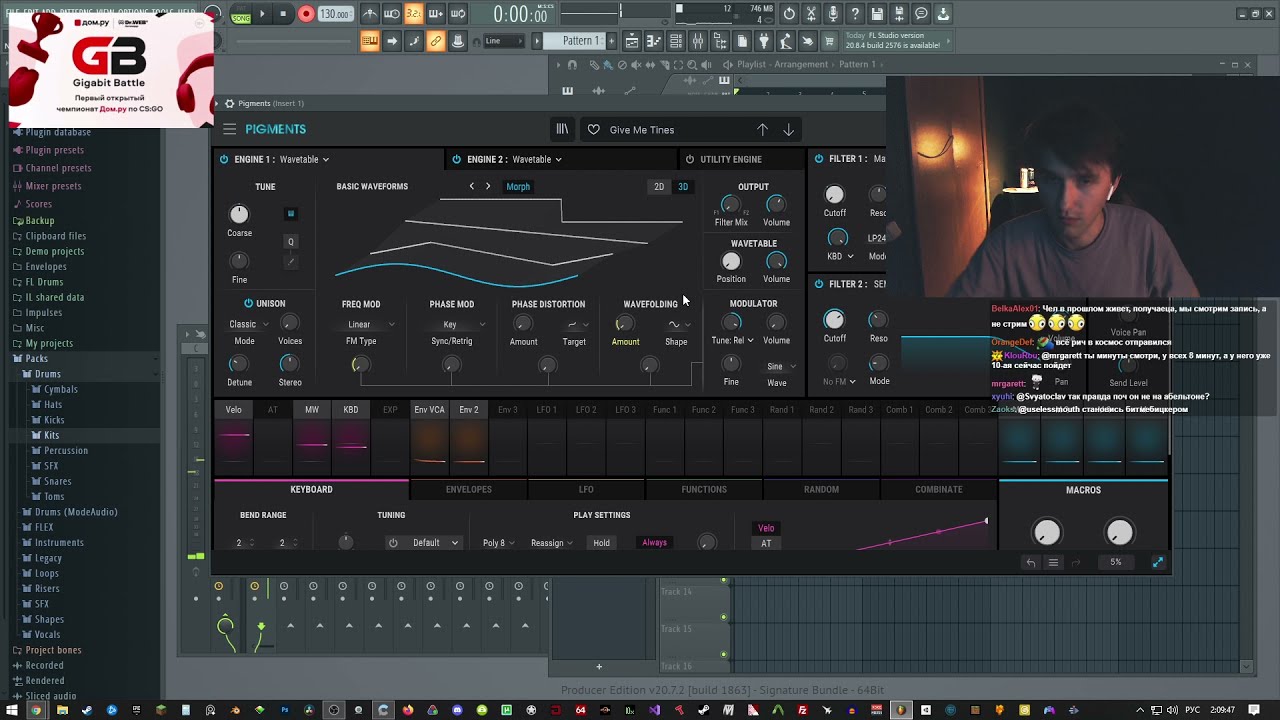Open the Envelopes tab

tap(468, 489)
